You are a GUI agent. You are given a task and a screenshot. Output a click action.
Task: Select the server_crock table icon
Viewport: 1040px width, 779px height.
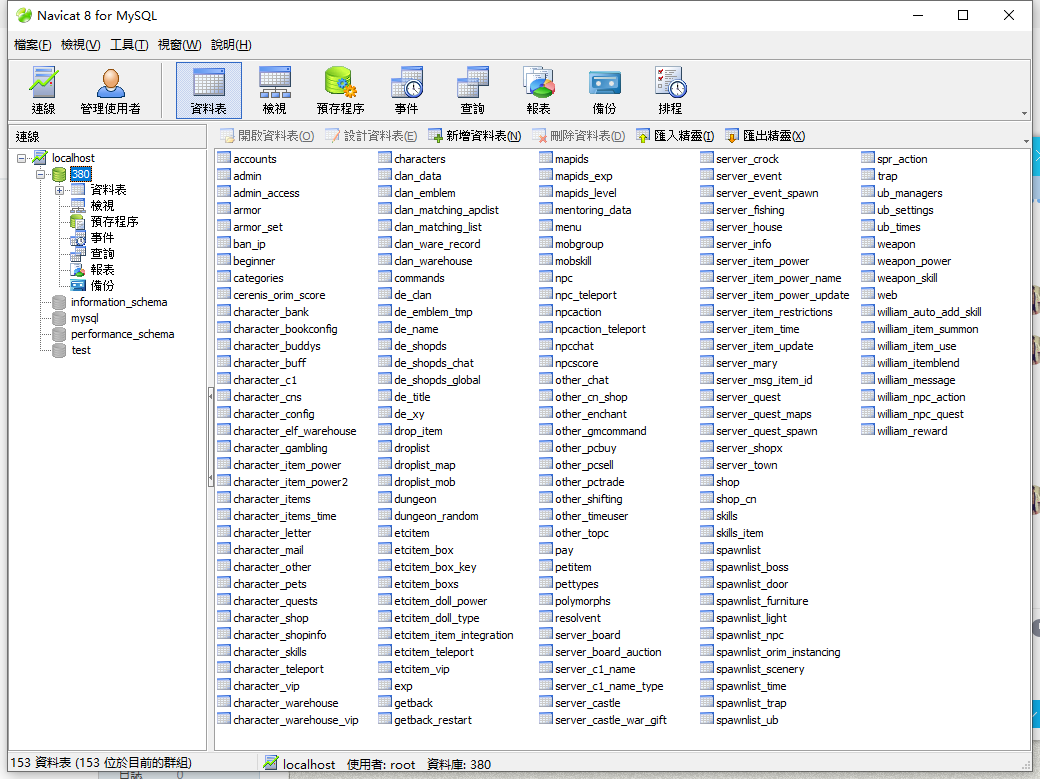707,158
